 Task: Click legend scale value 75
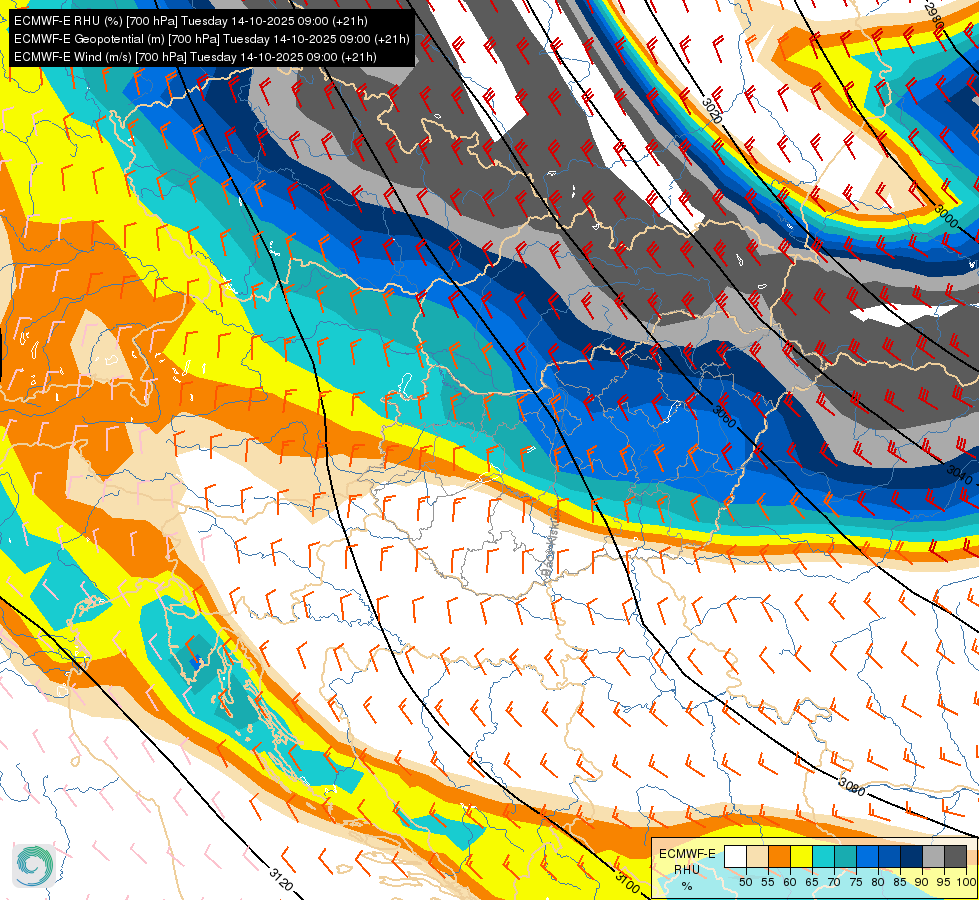(x=856, y=883)
